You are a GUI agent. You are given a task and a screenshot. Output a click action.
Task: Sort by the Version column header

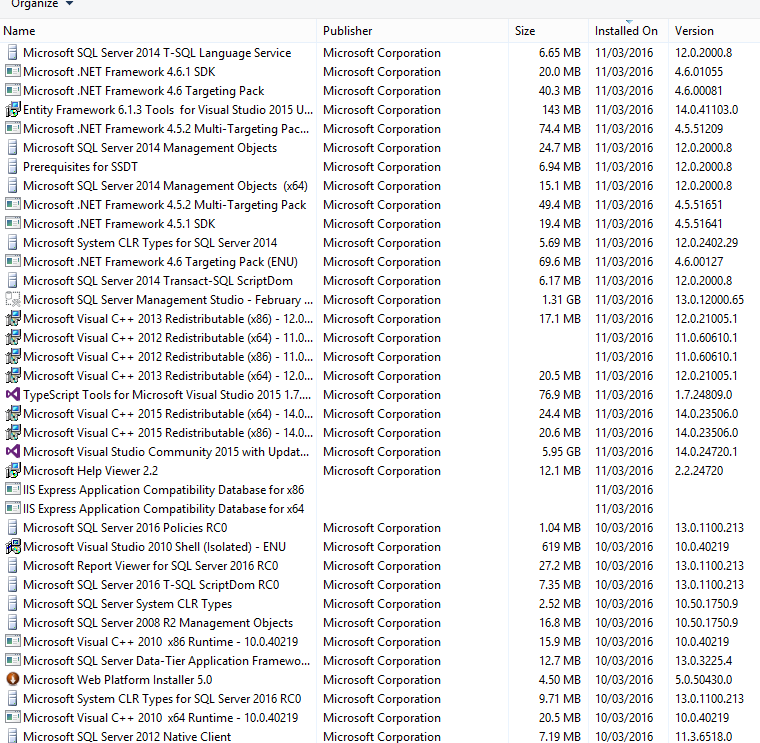pos(714,31)
